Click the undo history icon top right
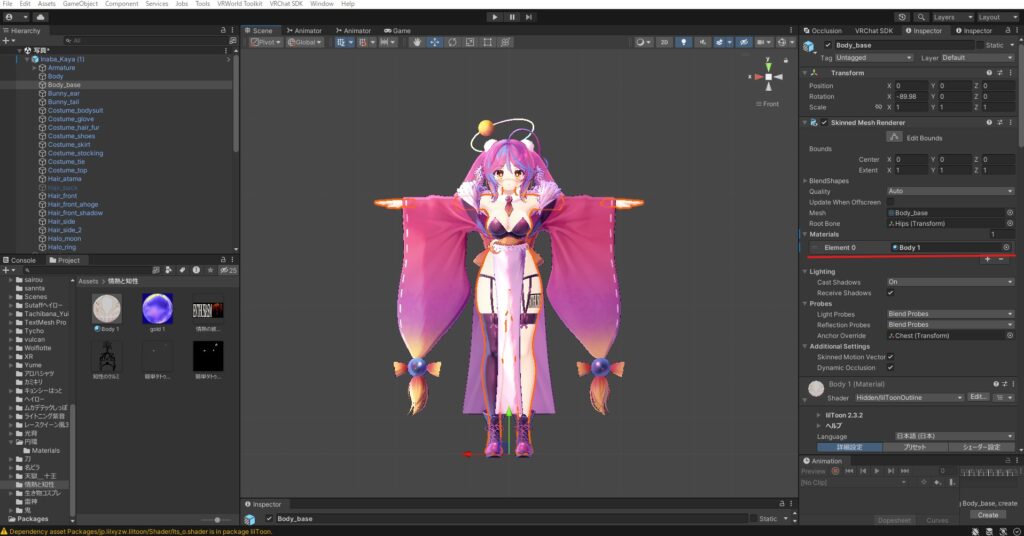 pyautogui.click(x=904, y=17)
